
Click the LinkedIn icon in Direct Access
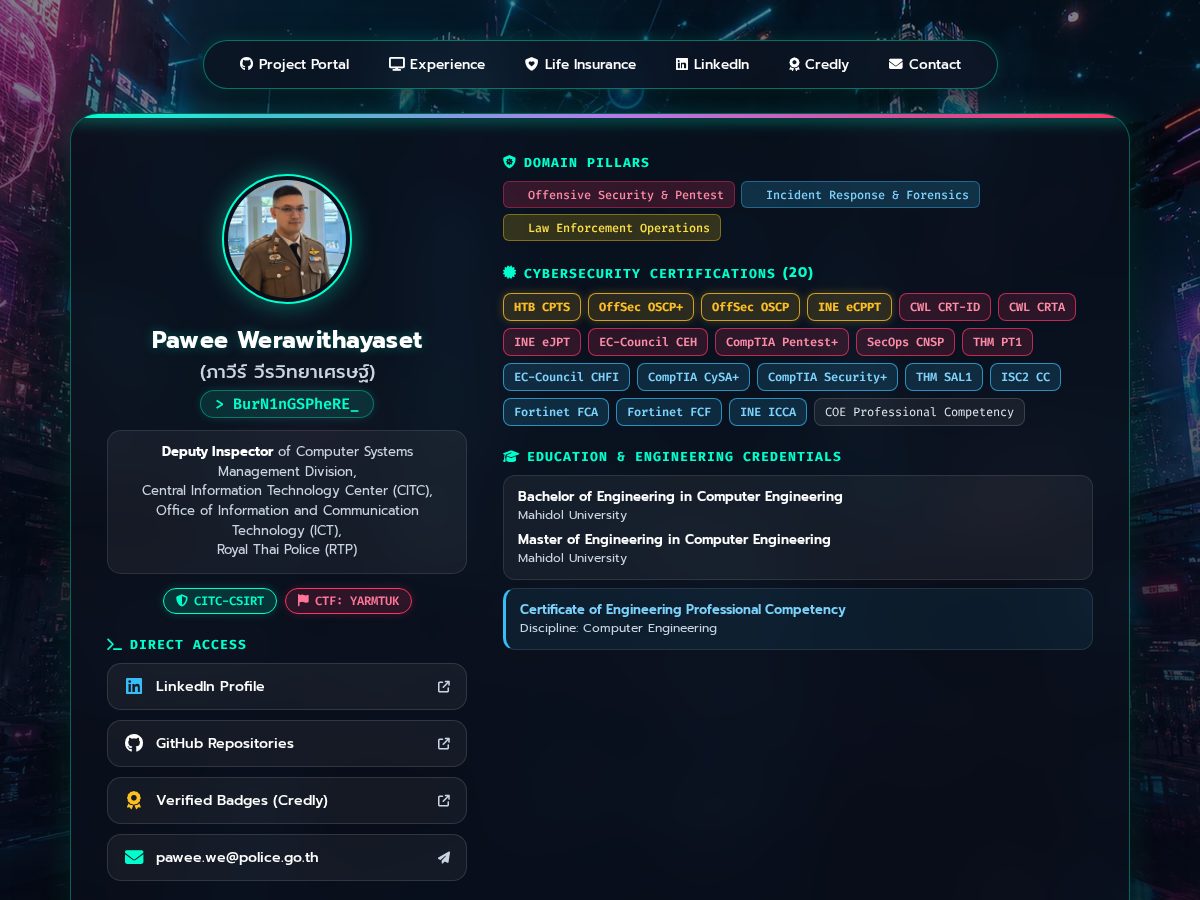pos(134,686)
